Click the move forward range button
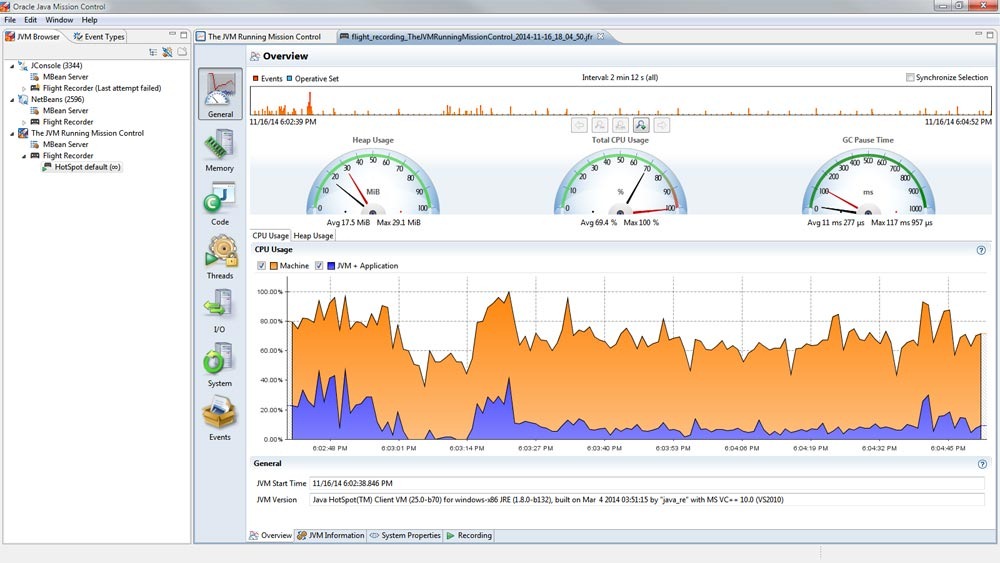This screenshot has height=563, width=1000. [x=662, y=125]
